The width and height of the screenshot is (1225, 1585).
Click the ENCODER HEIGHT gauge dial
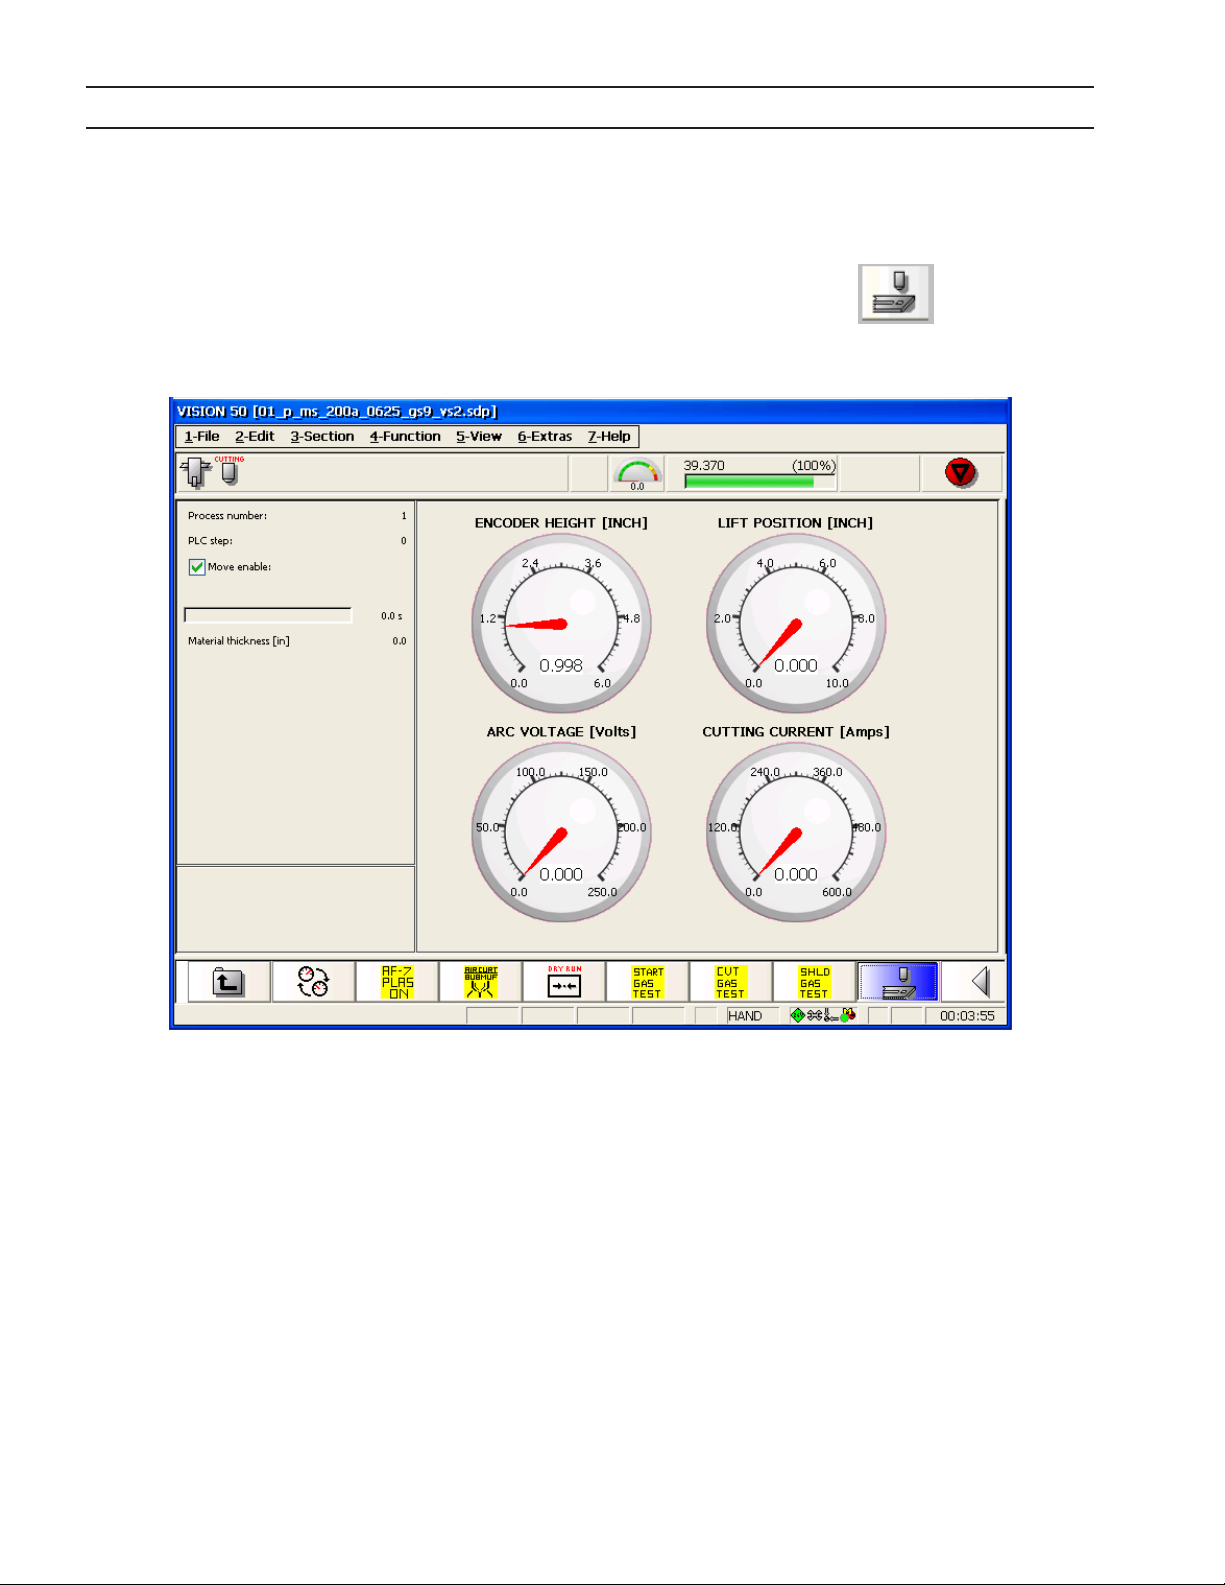tap(561, 623)
